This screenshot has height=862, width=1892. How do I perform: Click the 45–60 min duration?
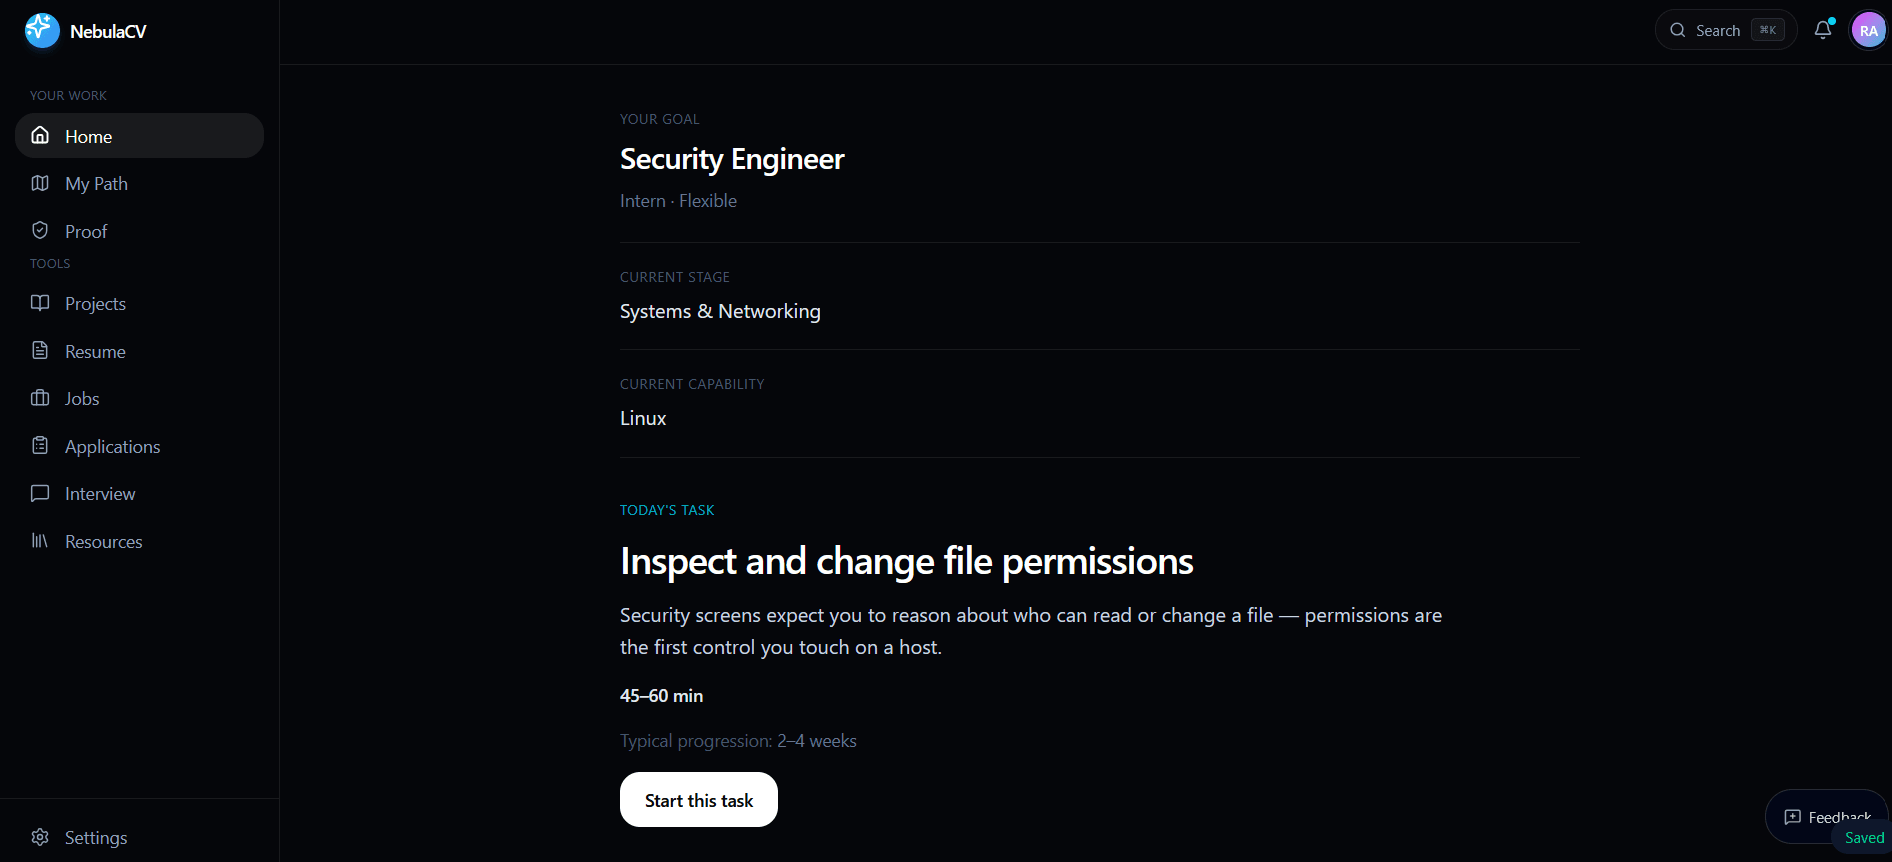click(661, 696)
